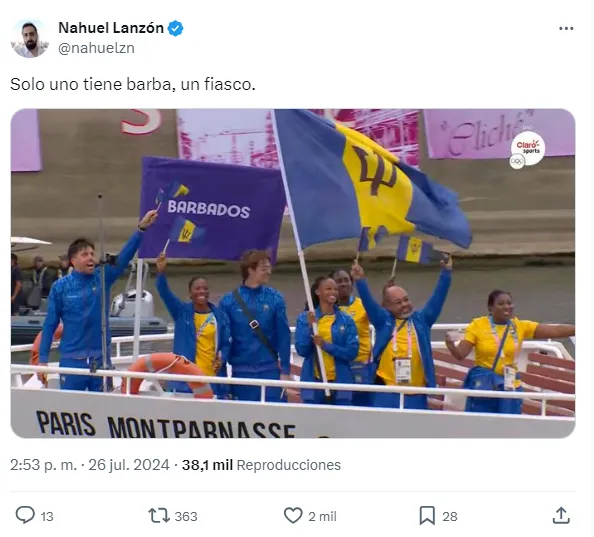Image resolution: width=594 pixels, height=537 pixels.
Task: Play the Barbados delegation boat video
Action: (293, 273)
